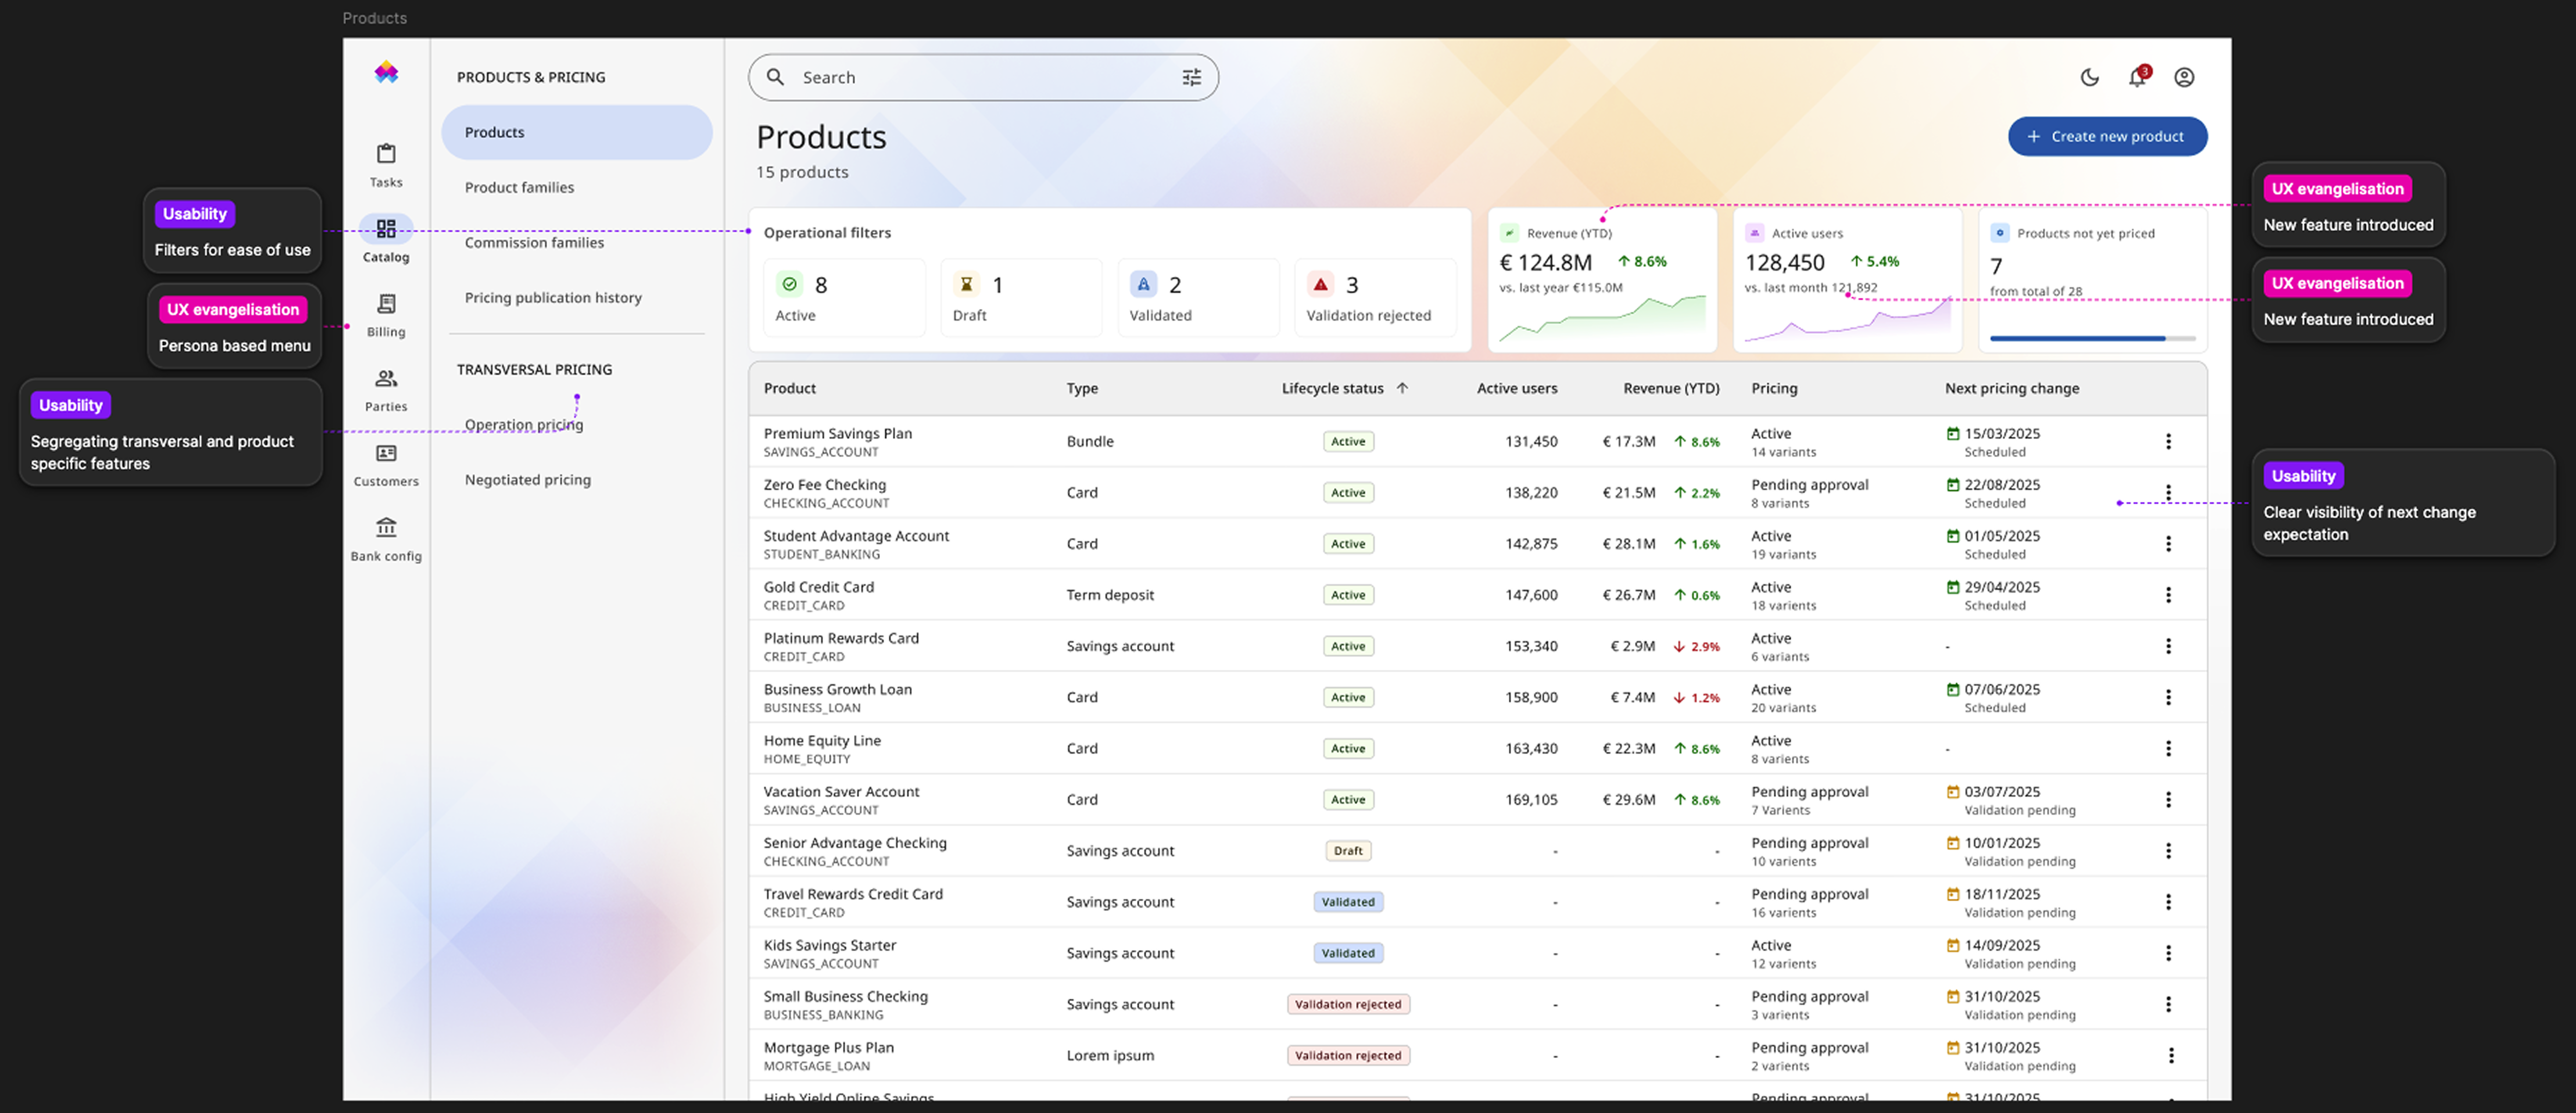Click date '03/07/2025' in Vacation Saver row
The width and height of the screenshot is (2576, 1113).
[2002, 791]
